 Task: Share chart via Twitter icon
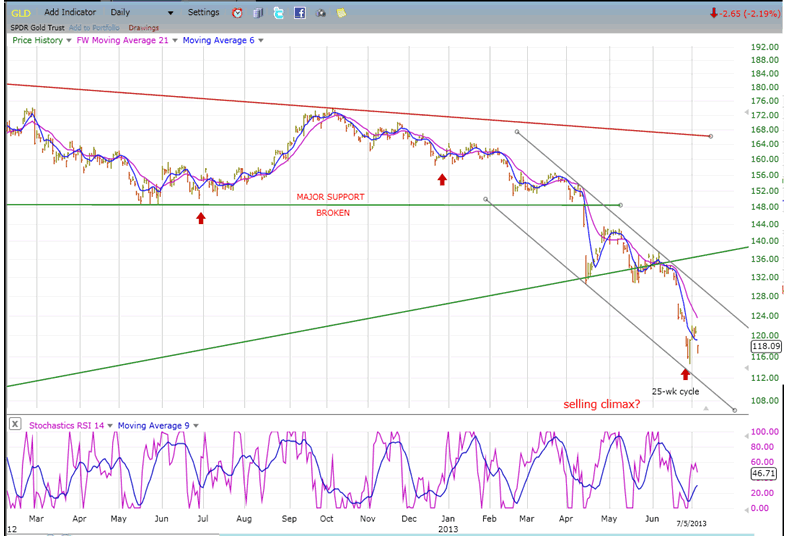tap(278, 13)
